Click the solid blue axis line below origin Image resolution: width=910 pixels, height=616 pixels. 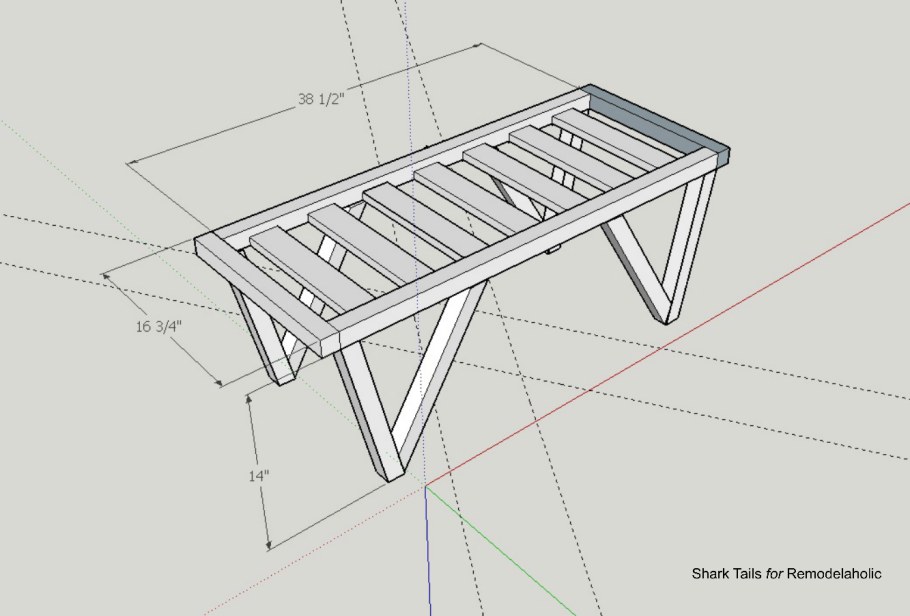coord(427,560)
